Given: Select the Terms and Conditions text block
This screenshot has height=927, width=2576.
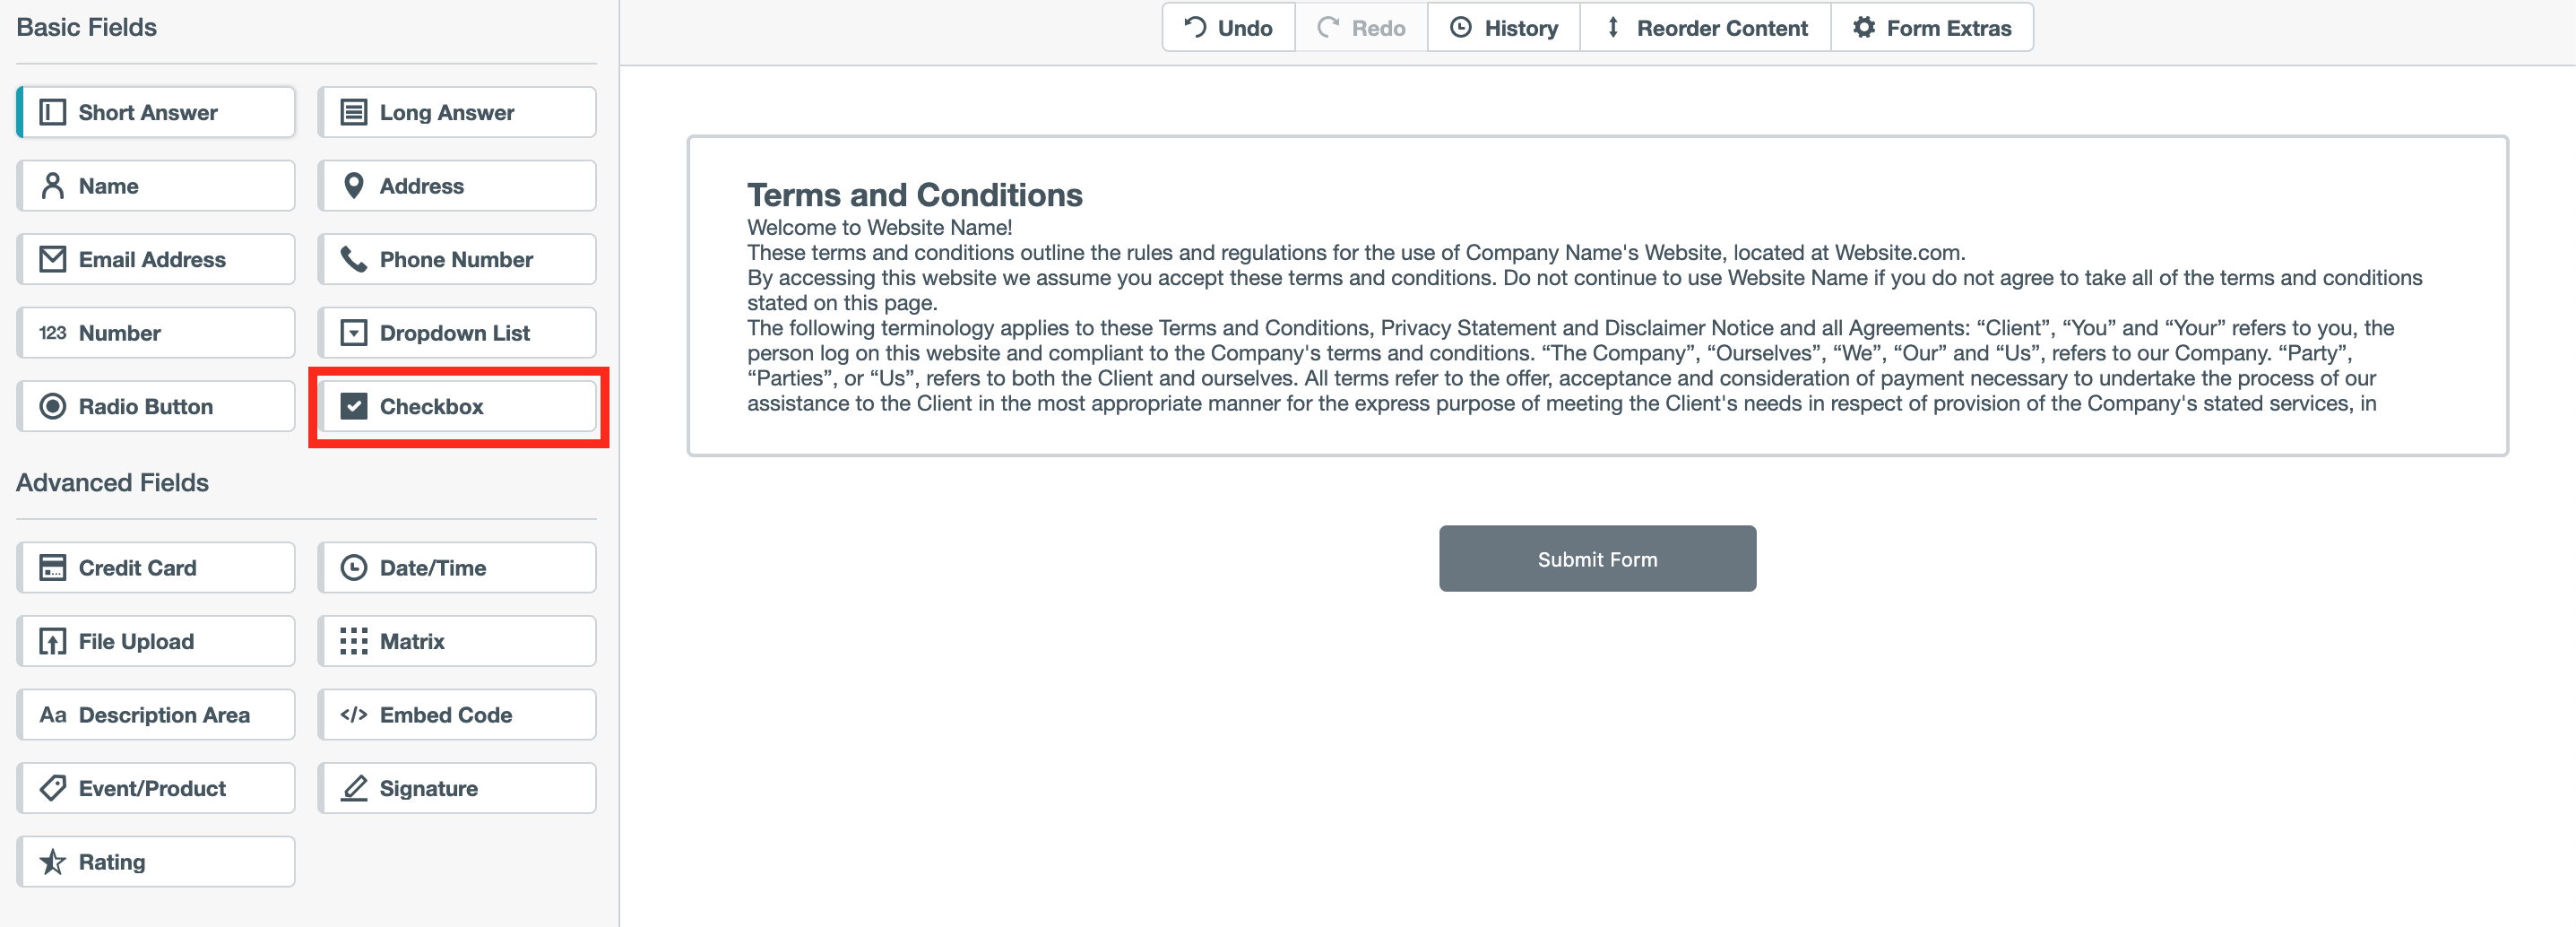Looking at the screenshot, I should point(1597,296).
